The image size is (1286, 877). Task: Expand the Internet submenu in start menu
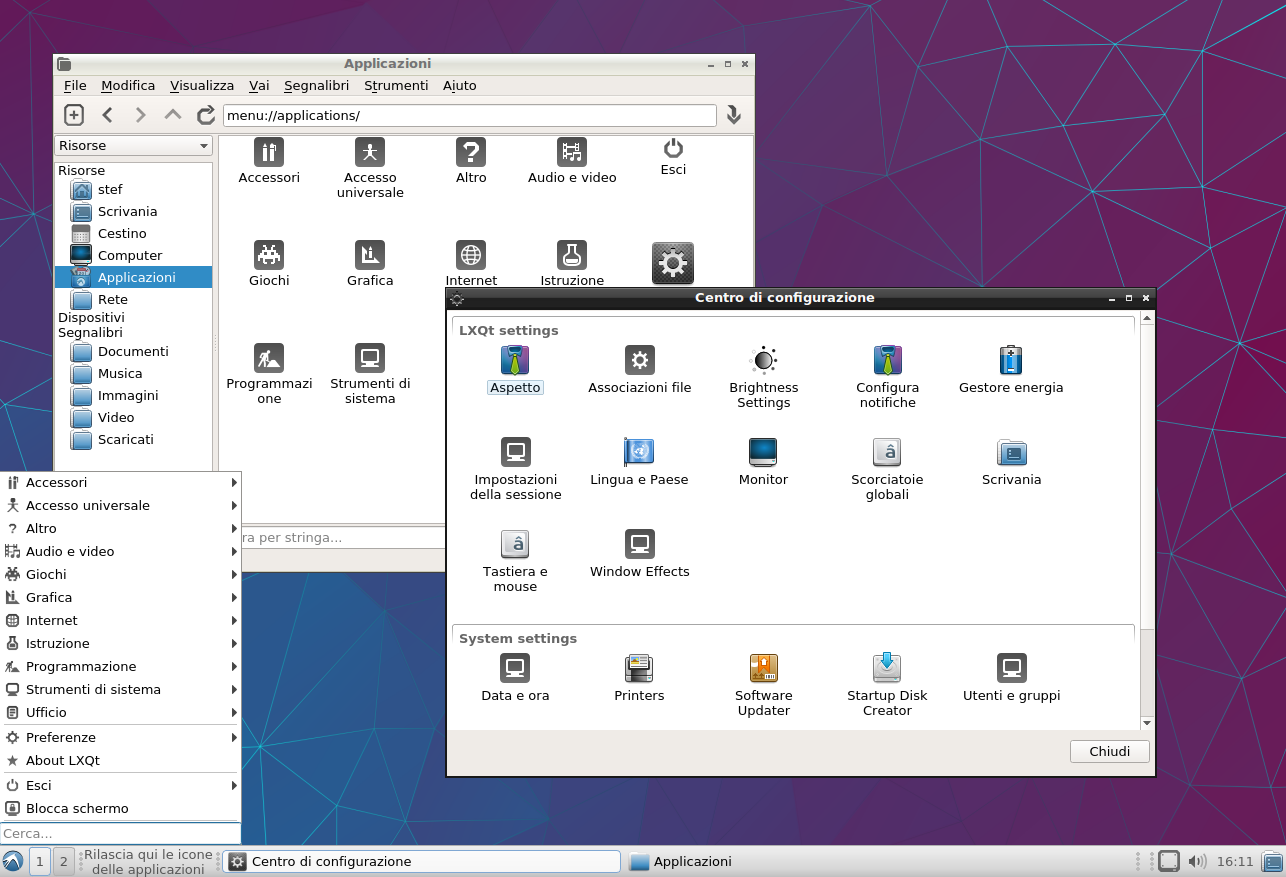coord(120,620)
